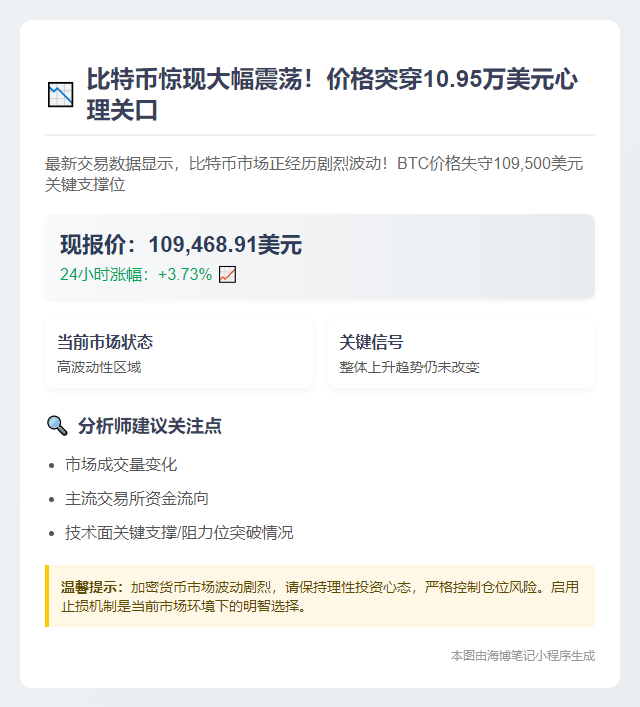
Task: Click the warning text 止损机制是当前市场环境下的明智选择
Action: (x=184, y=606)
